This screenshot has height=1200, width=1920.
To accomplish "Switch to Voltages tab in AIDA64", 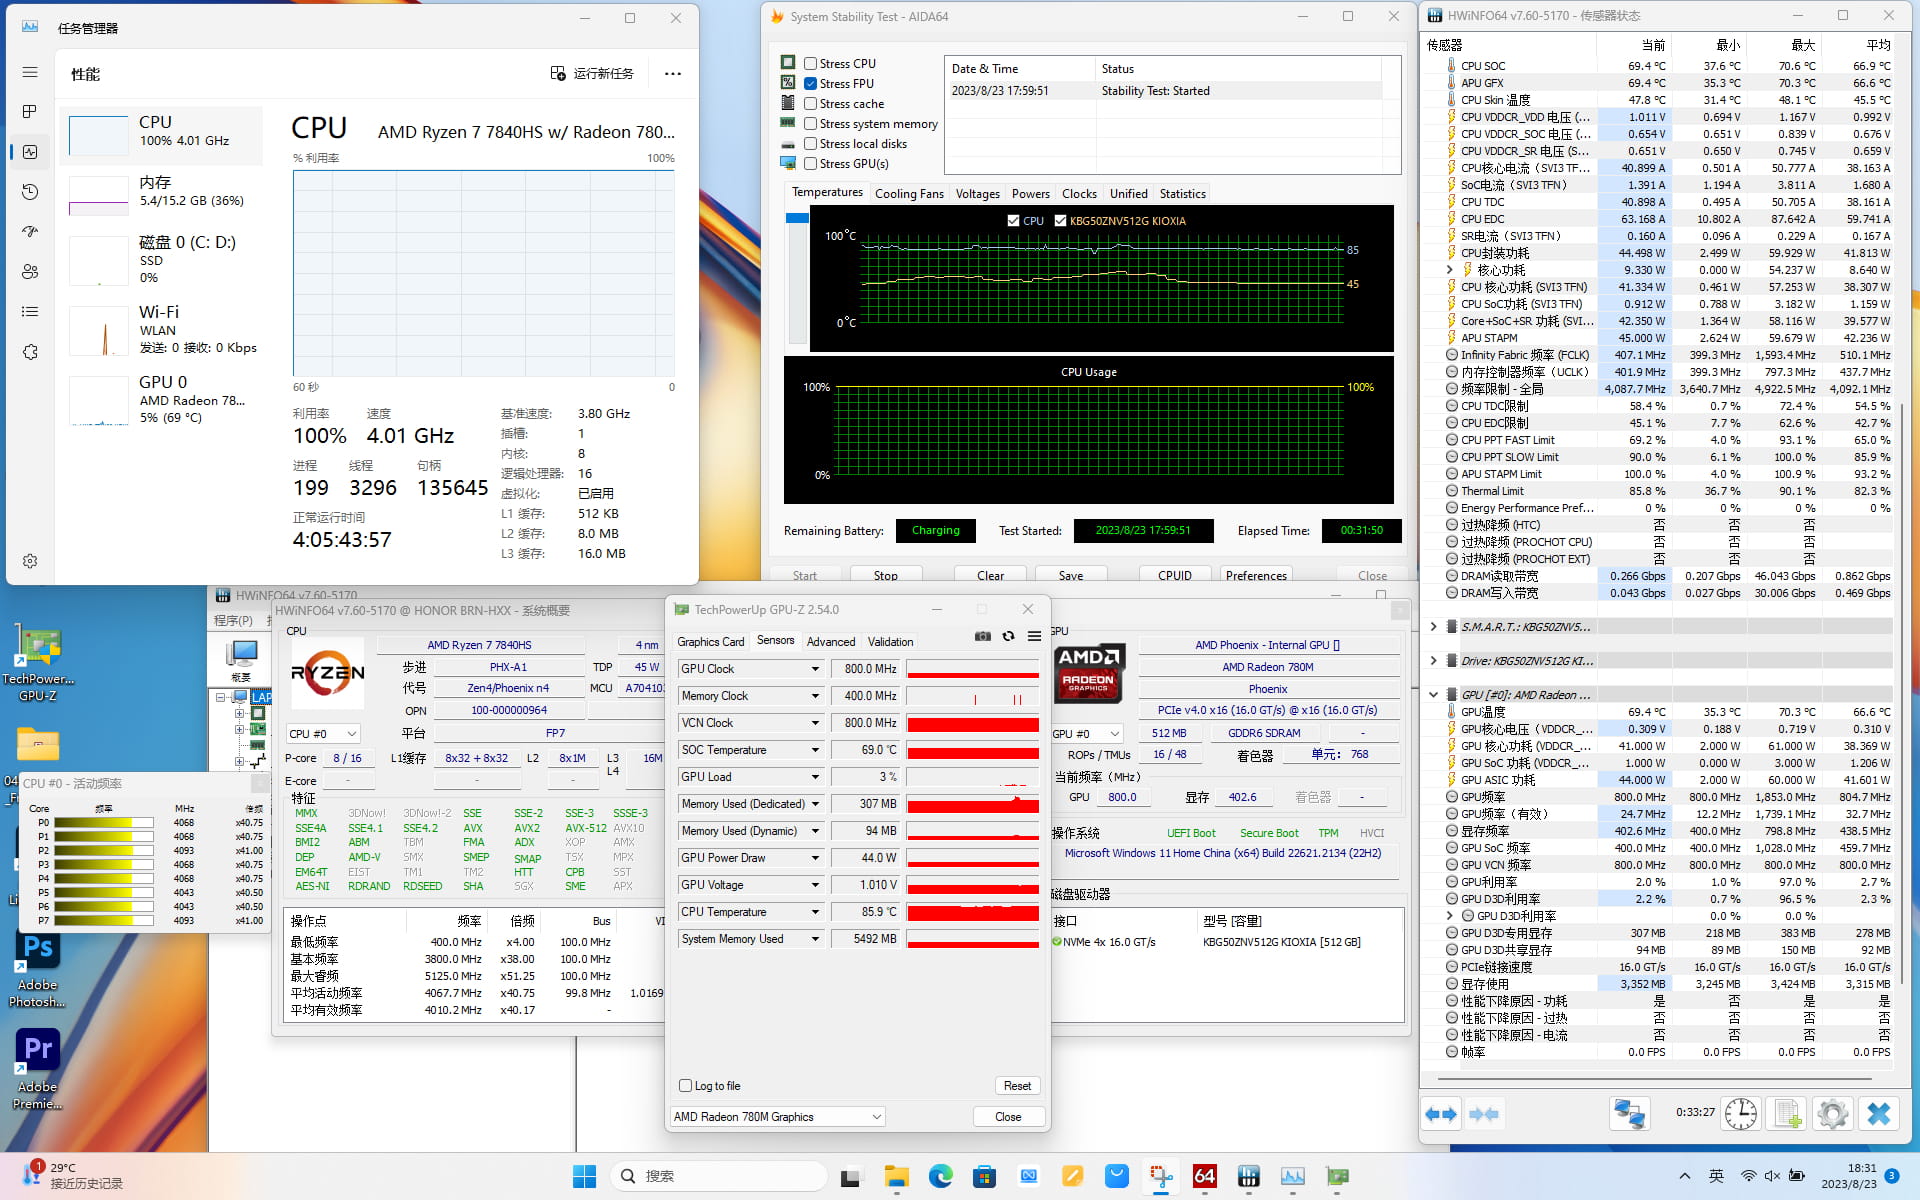I will click(x=977, y=194).
